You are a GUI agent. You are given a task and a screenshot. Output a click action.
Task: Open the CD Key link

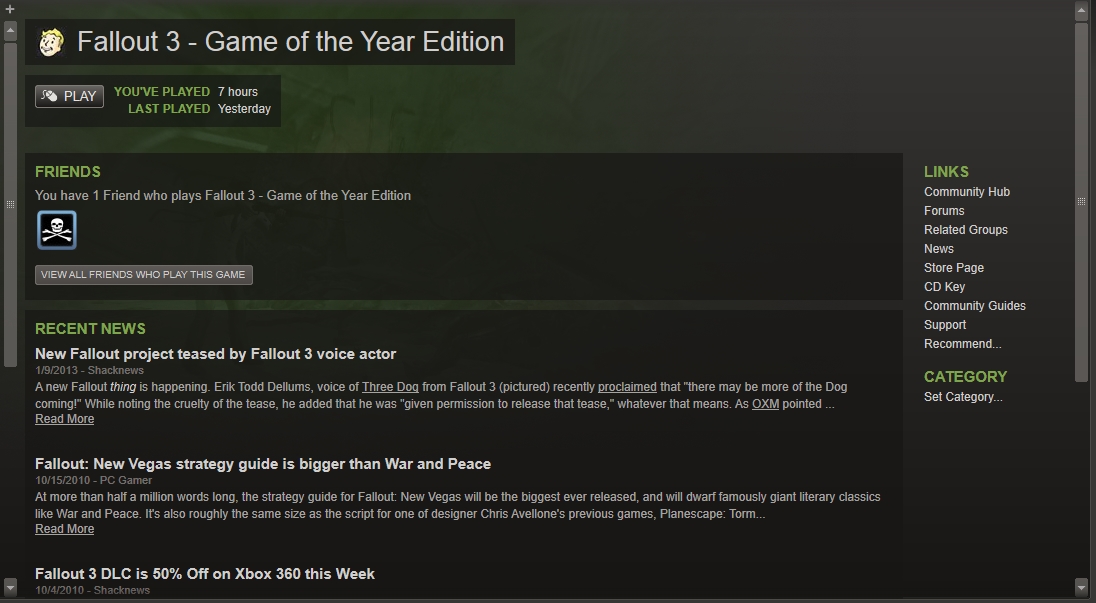pos(944,287)
